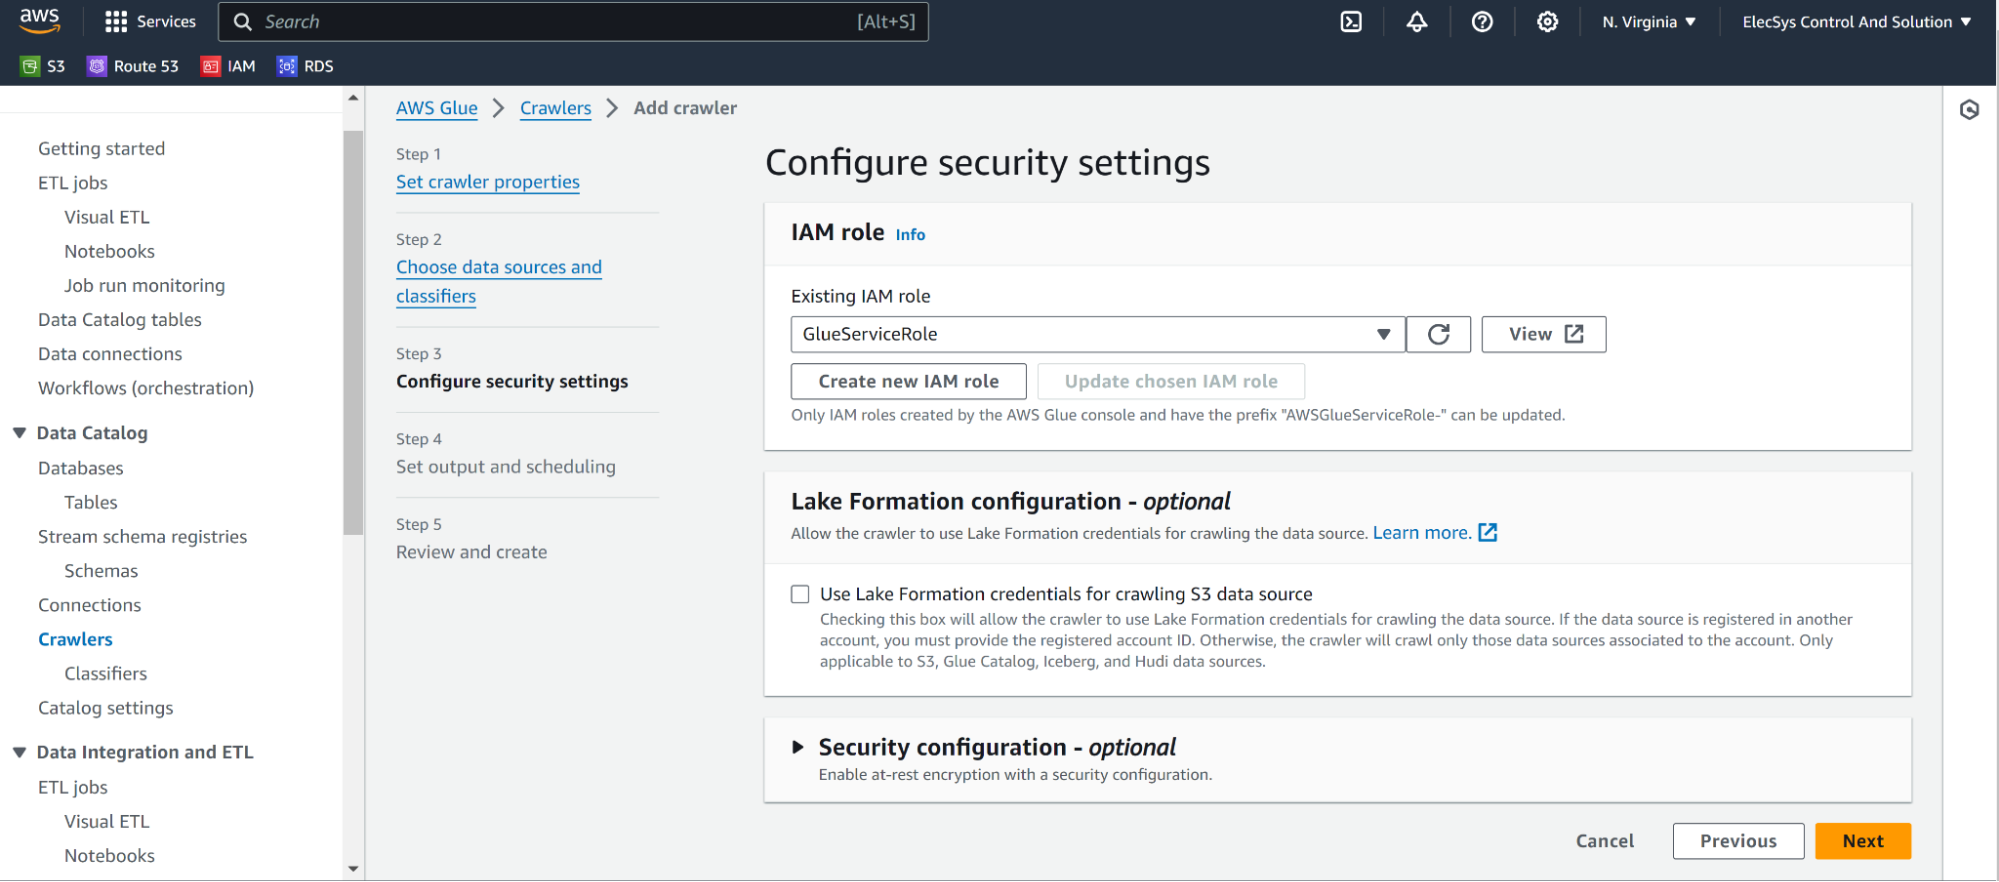This screenshot has width=1999, height=882.
Task: Cancel the crawler creation
Action: pos(1605,841)
